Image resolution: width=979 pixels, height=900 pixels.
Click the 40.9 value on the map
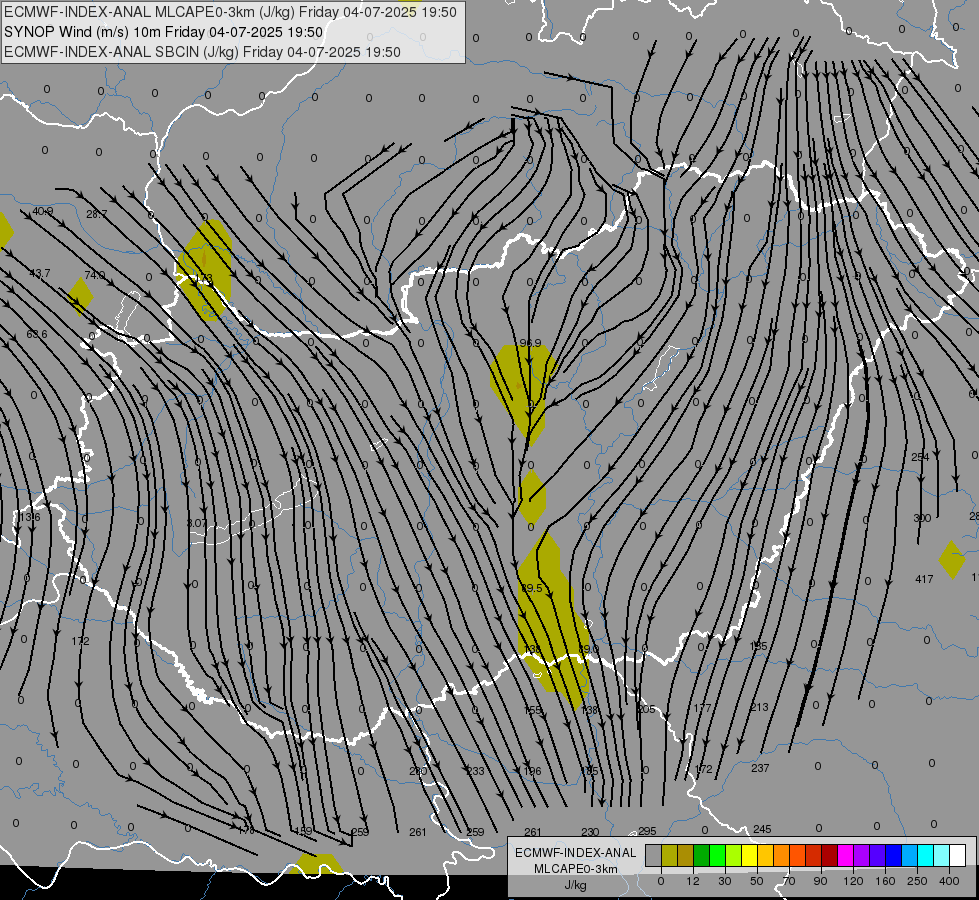[42, 212]
